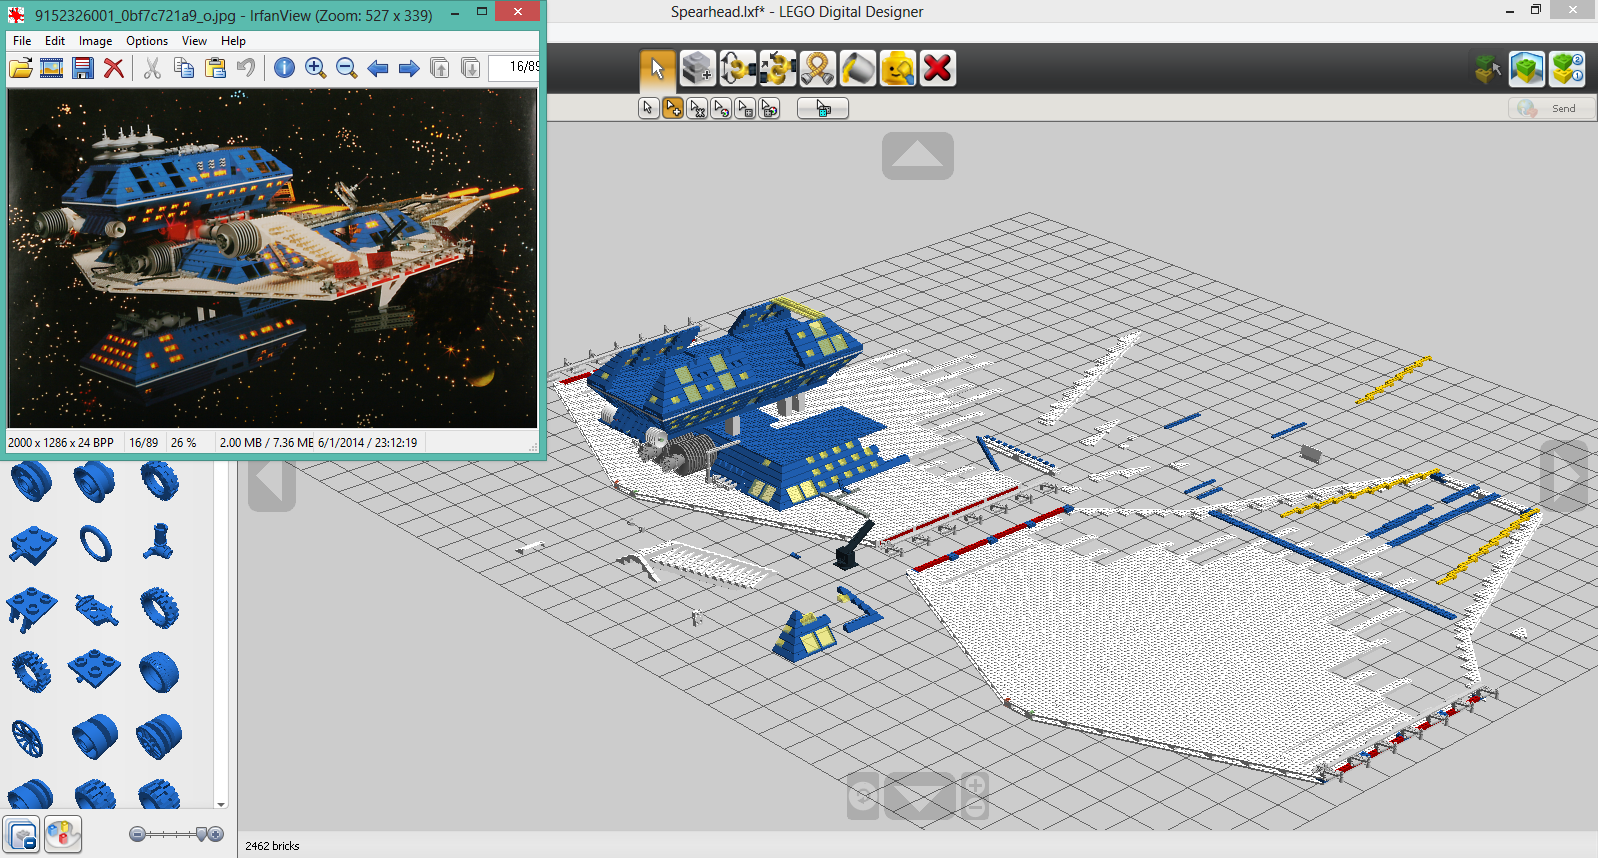Choose the connected selection sub-tool
Screen dimensions: 1598x858
[697, 108]
